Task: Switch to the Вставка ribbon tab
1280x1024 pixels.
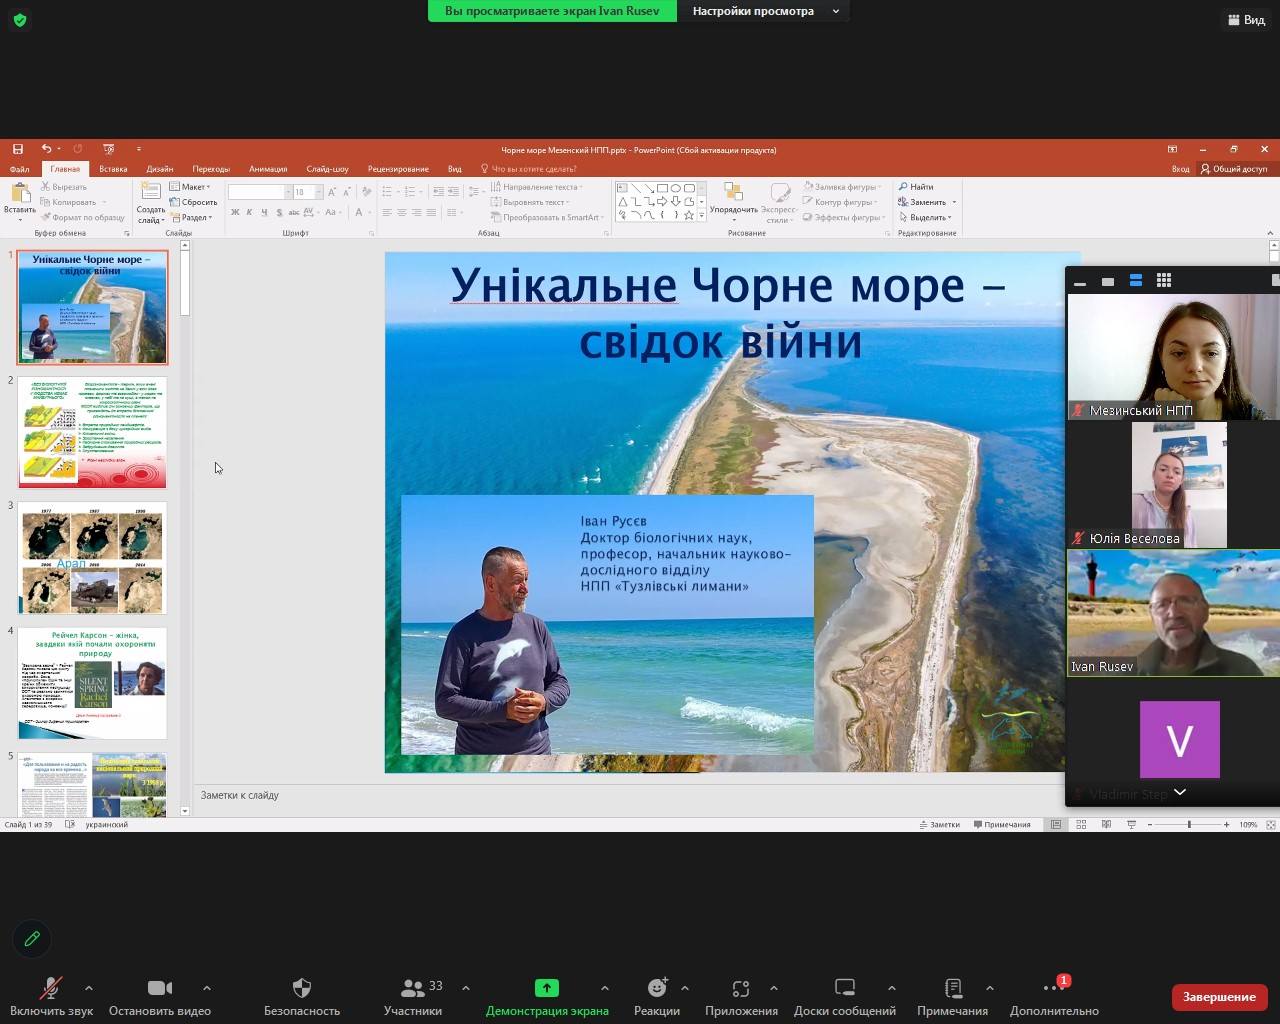Action: click(113, 169)
